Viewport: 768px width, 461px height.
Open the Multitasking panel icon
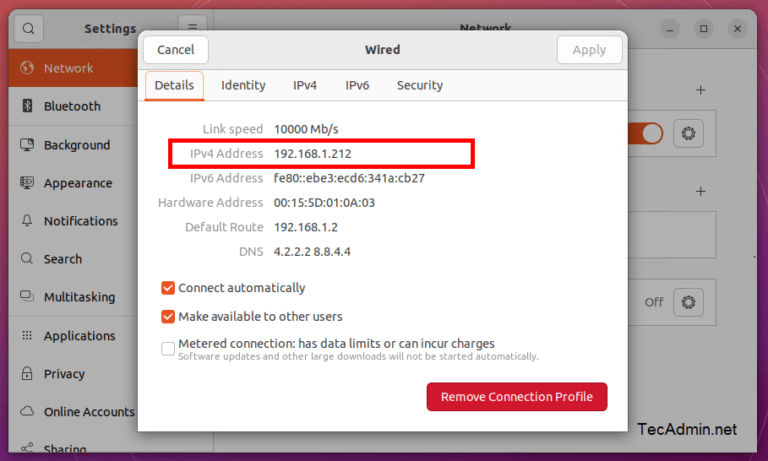click(x=27, y=297)
